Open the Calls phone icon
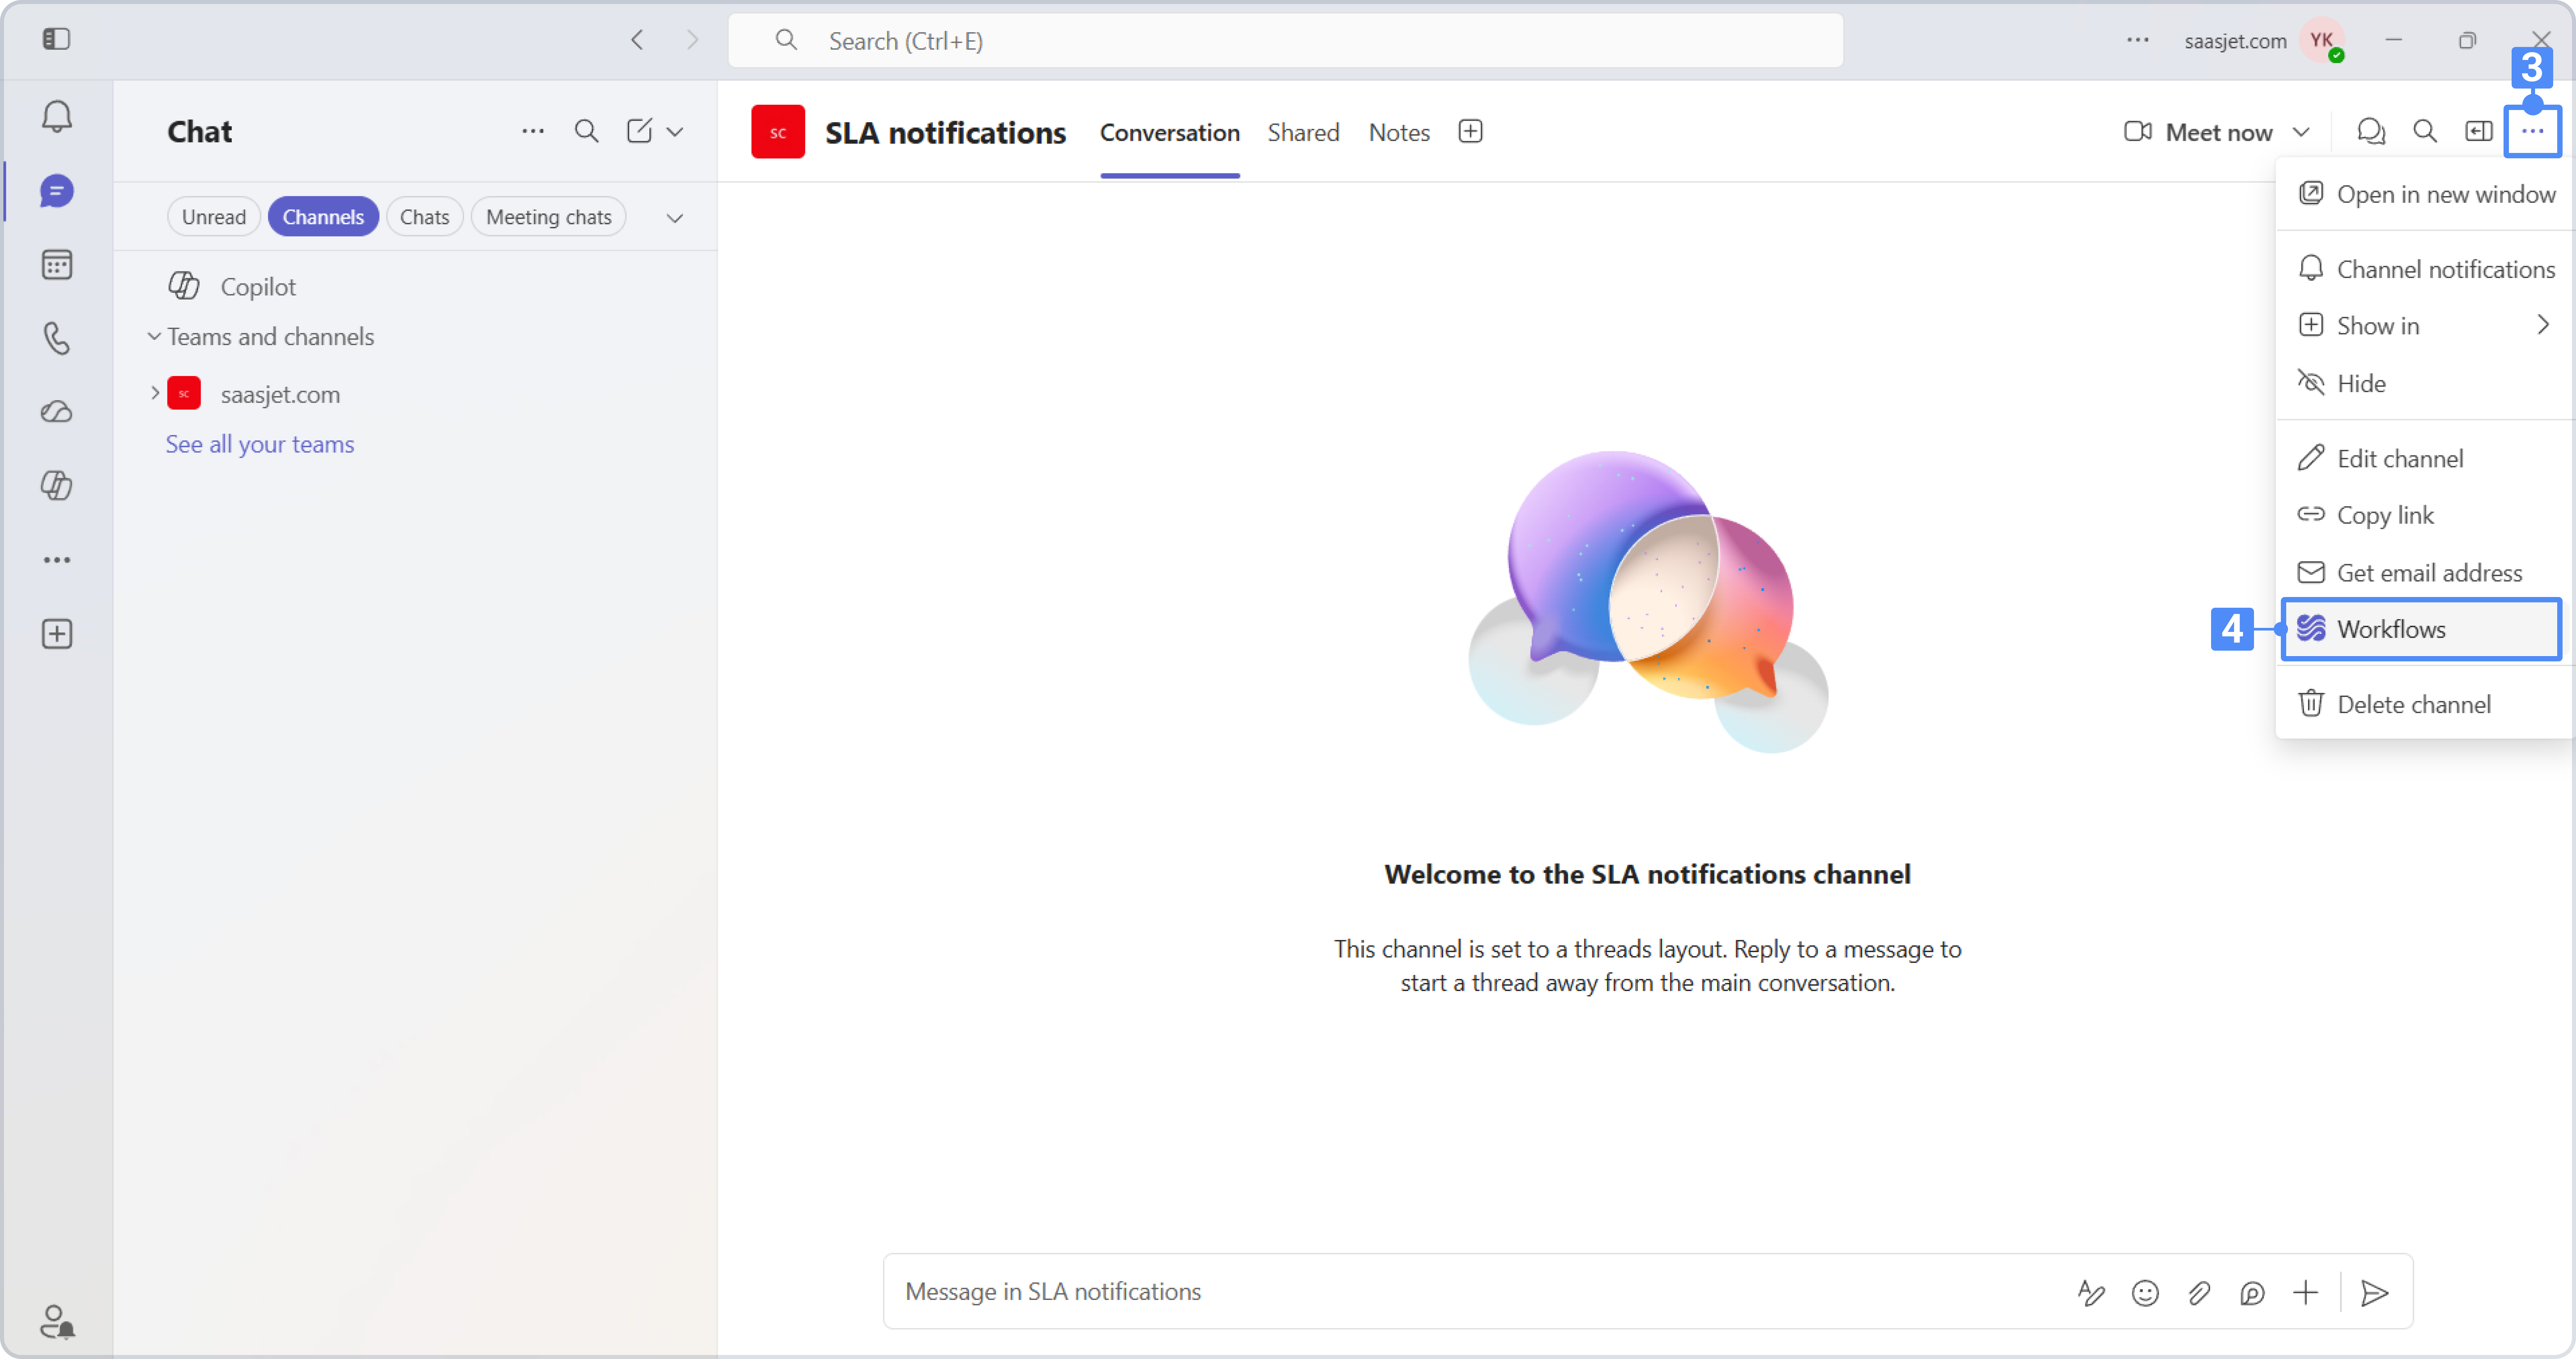 [x=57, y=339]
